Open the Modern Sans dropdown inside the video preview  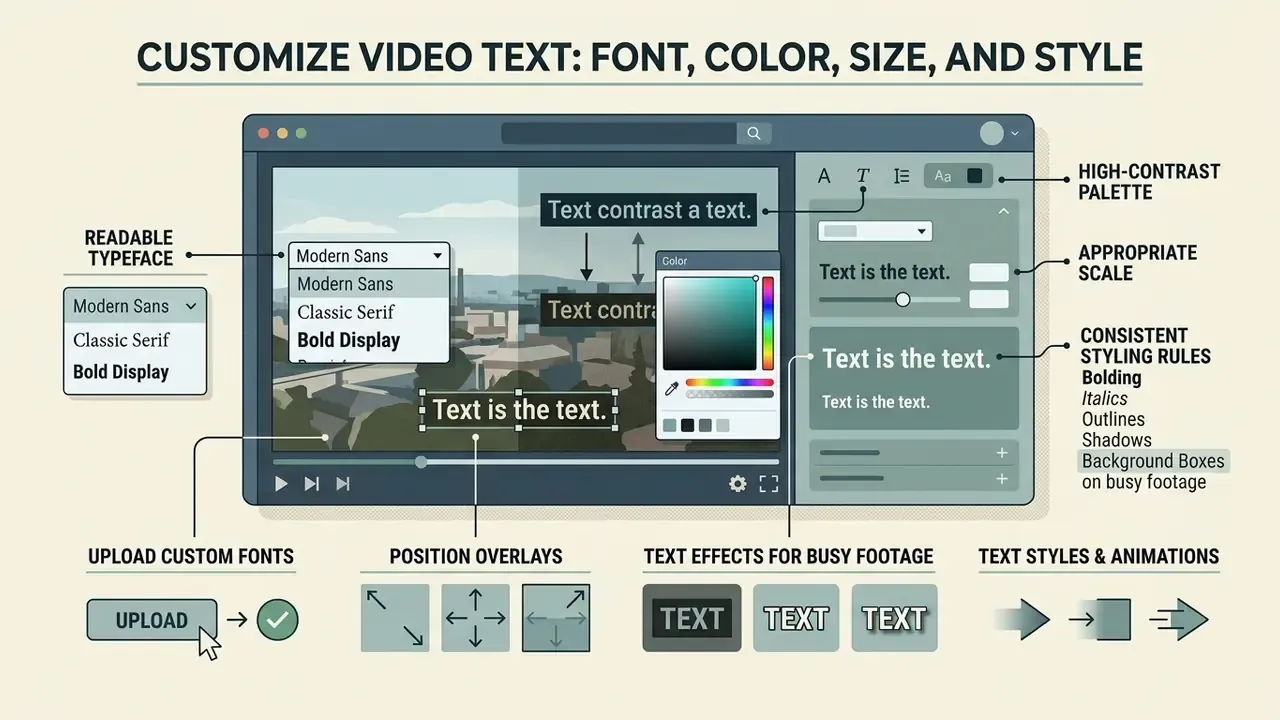(369, 256)
